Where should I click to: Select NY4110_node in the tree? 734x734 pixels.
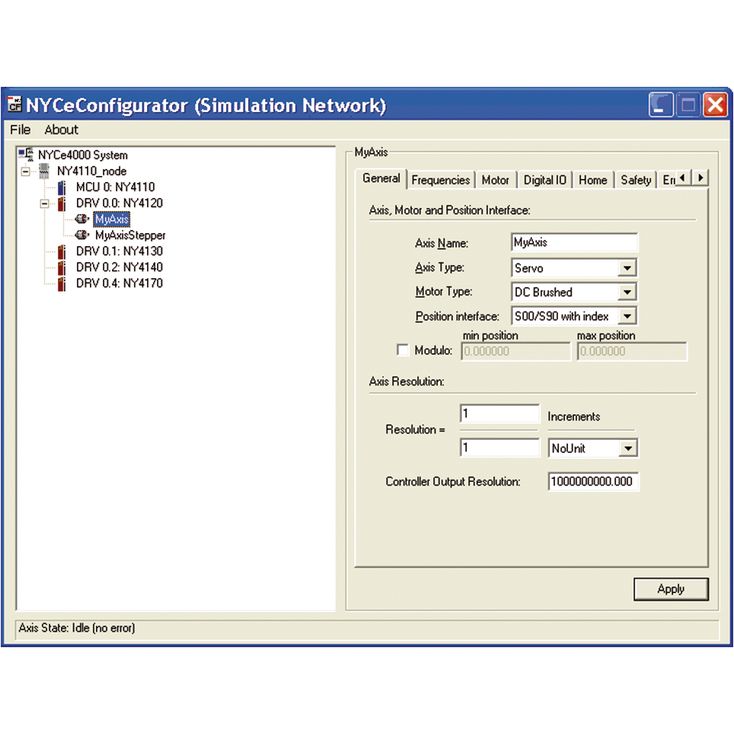tap(92, 171)
